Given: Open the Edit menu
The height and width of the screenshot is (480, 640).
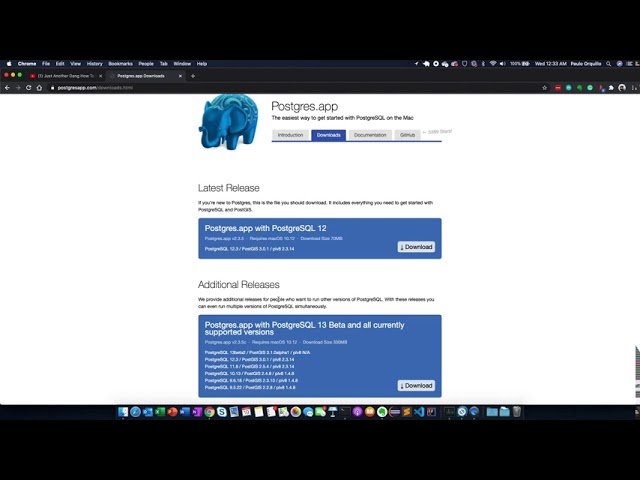Looking at the screenshot, I should pos(60,64).
